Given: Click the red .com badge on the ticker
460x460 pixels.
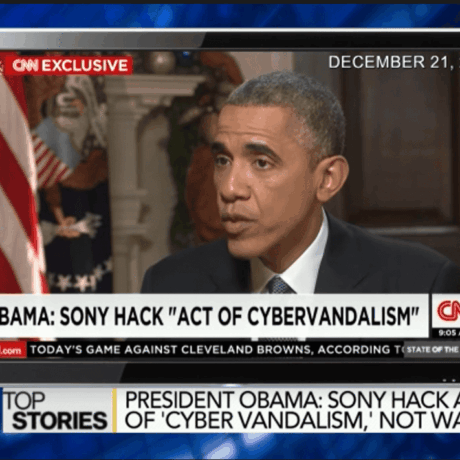Looking at the screenshot, I should (x=13, y=350).
